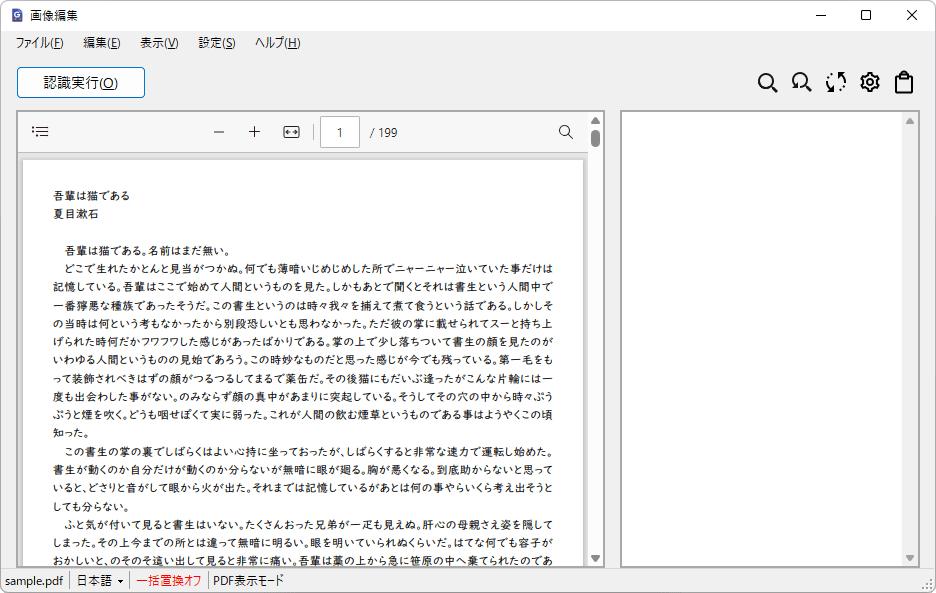Click the search-replace magnifier with arrow icon

point(801,82)
